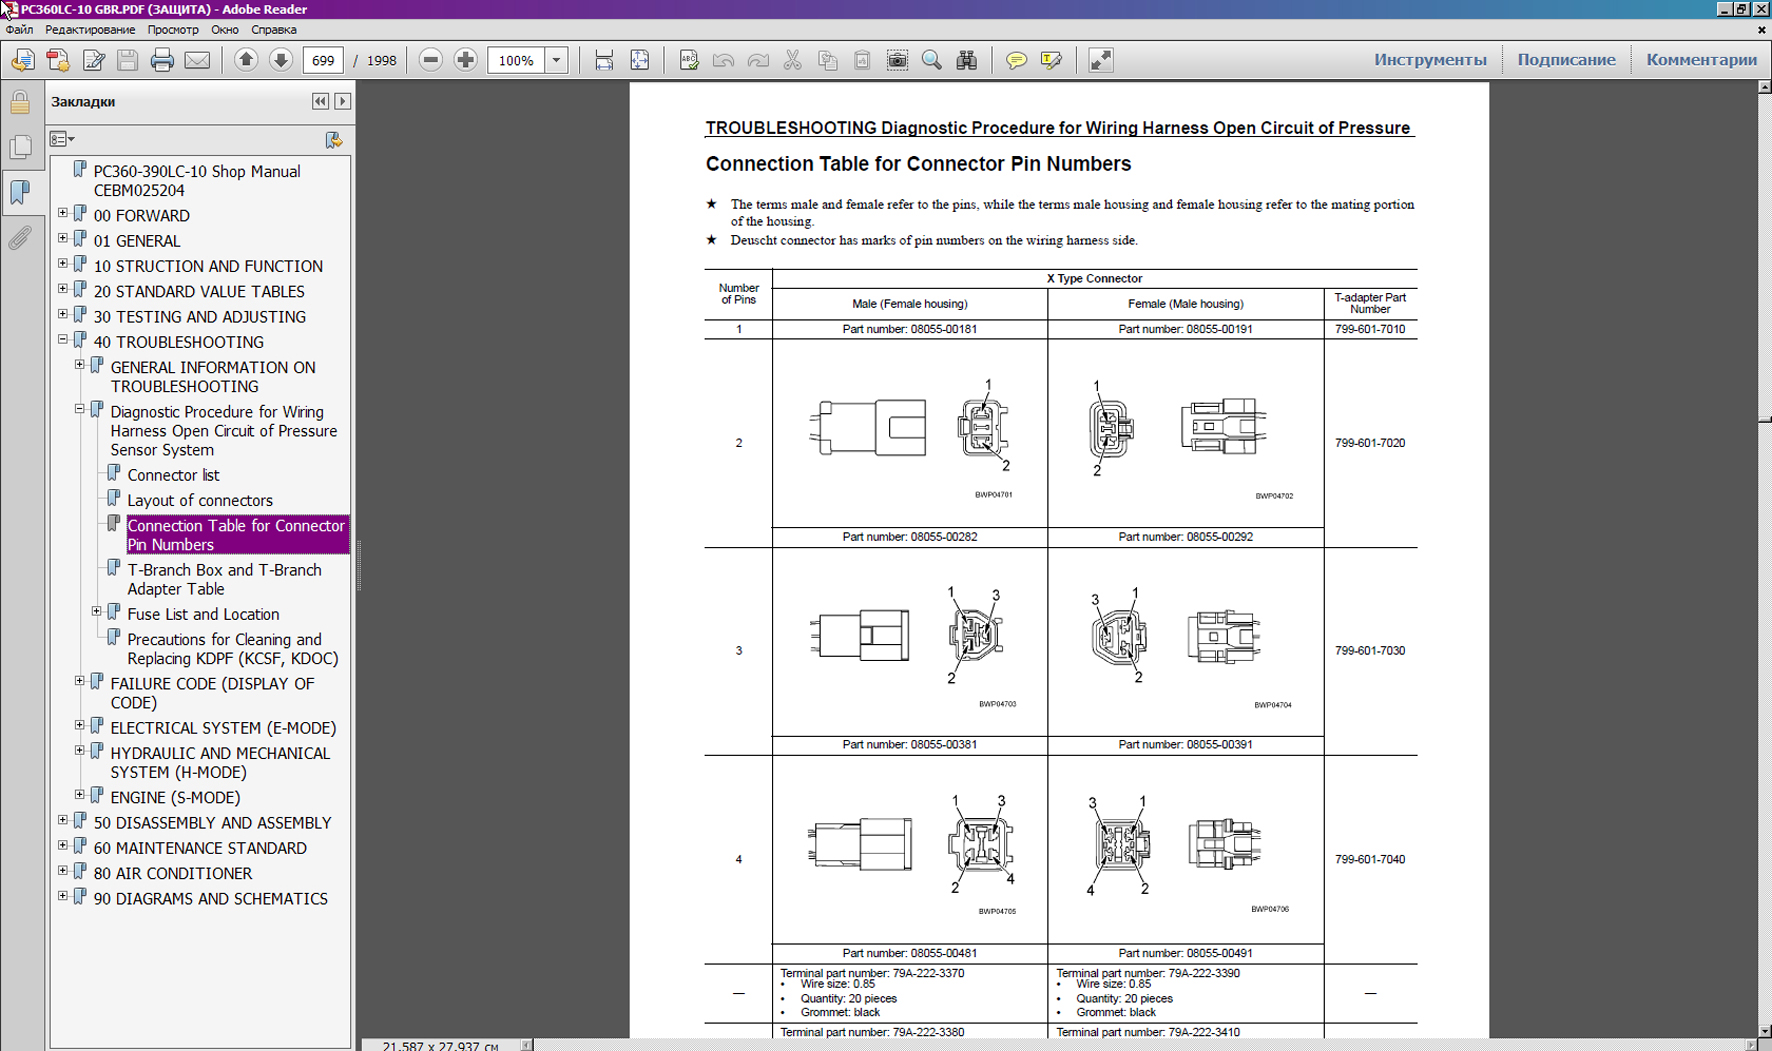This screenshot has height=1051, width=1772.
Task: Open the Просмотр menu
Action: (172, 30)
